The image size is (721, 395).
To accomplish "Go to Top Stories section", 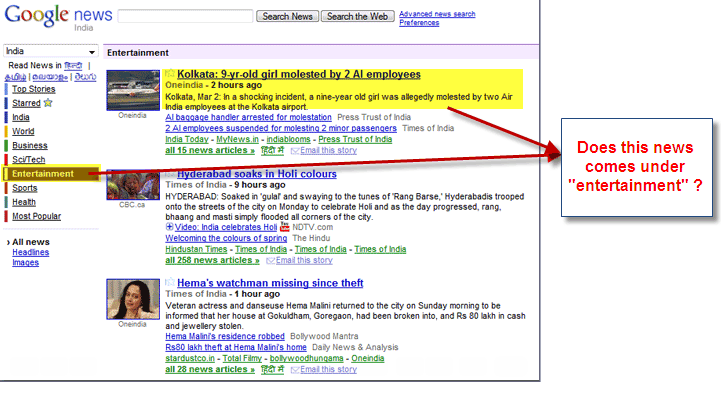I will pos(34,89).
